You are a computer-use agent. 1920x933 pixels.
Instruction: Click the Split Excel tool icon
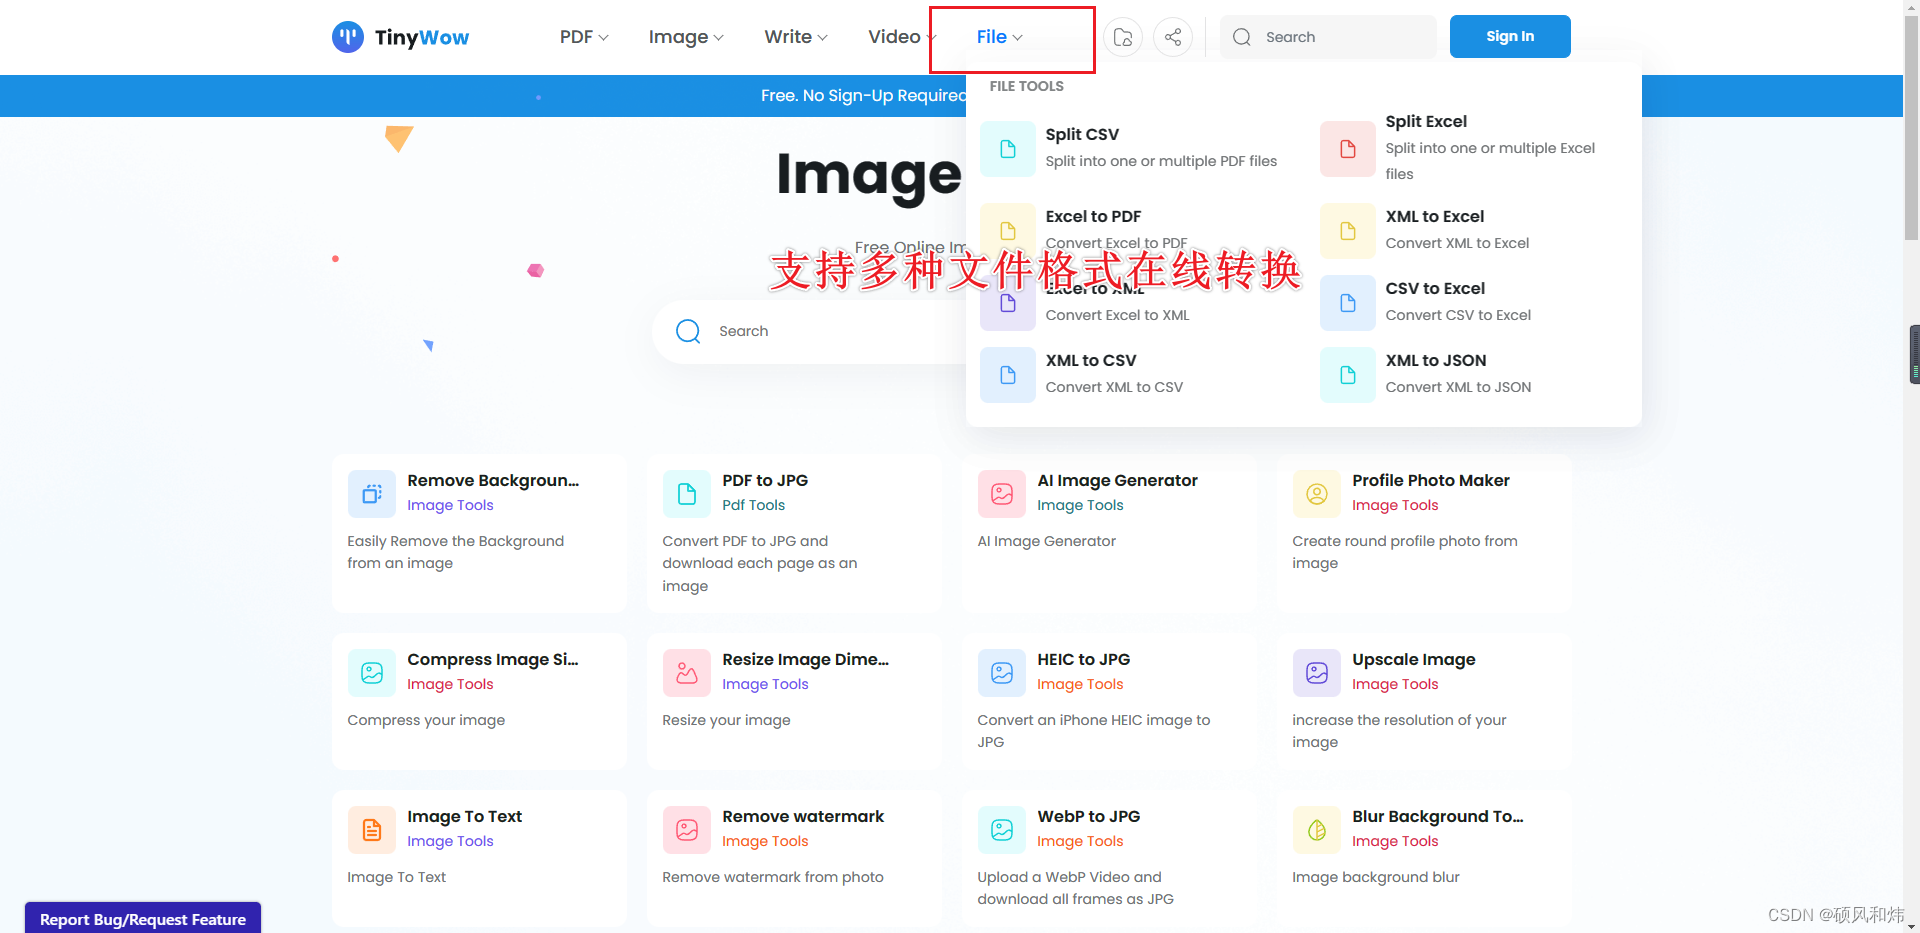(1348, 149)
